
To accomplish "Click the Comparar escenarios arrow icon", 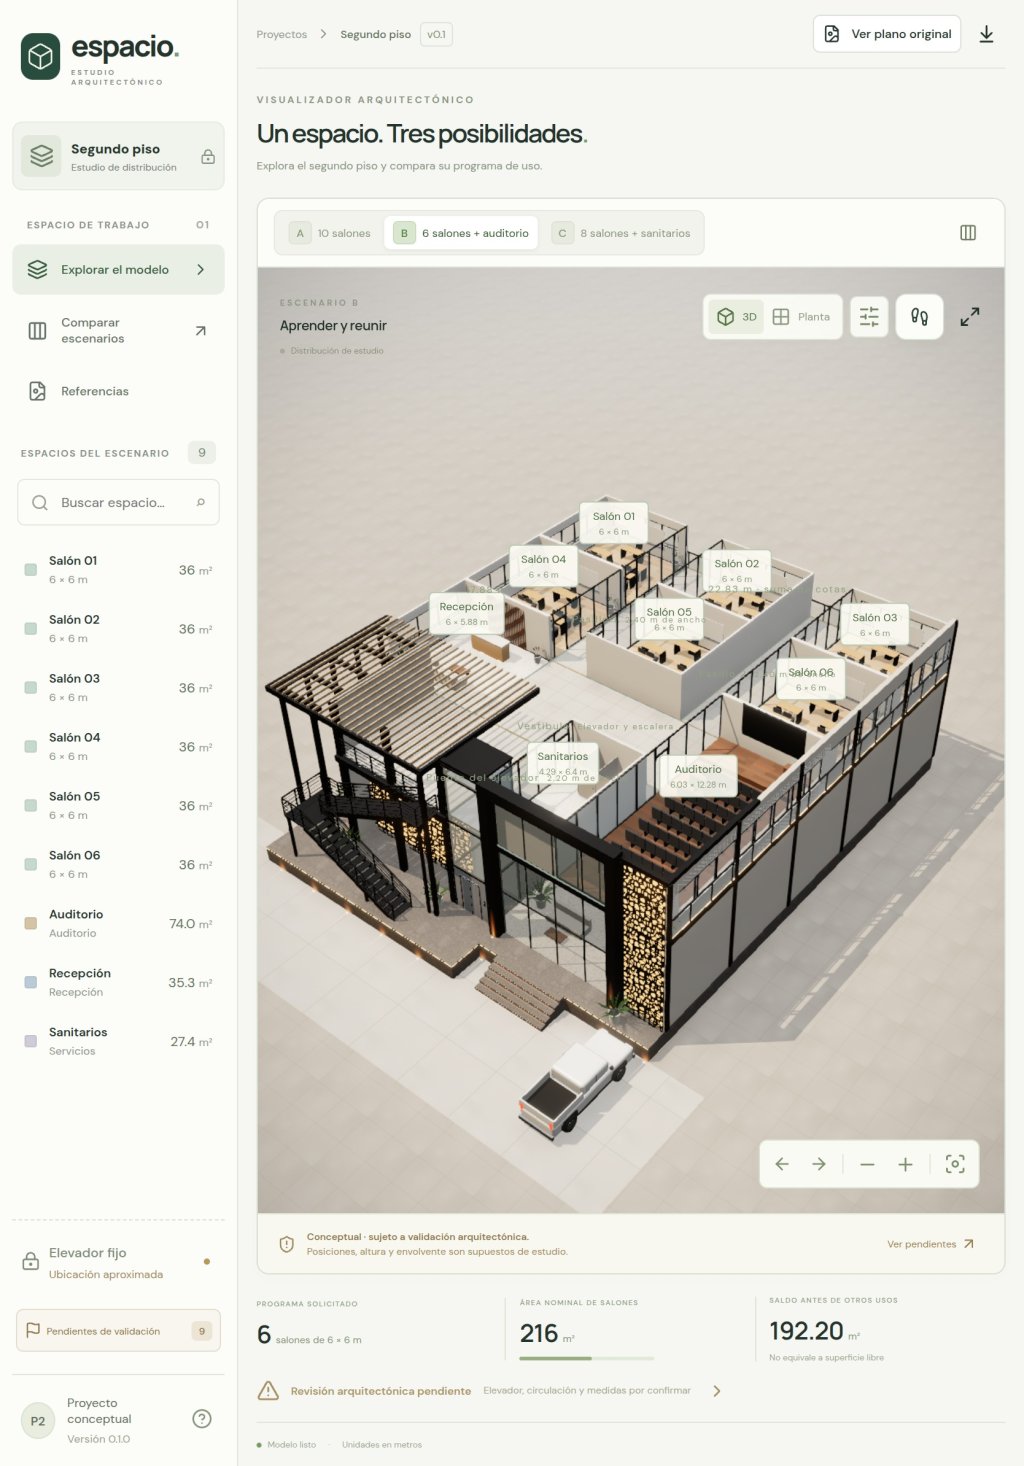I will coord(201,331).
